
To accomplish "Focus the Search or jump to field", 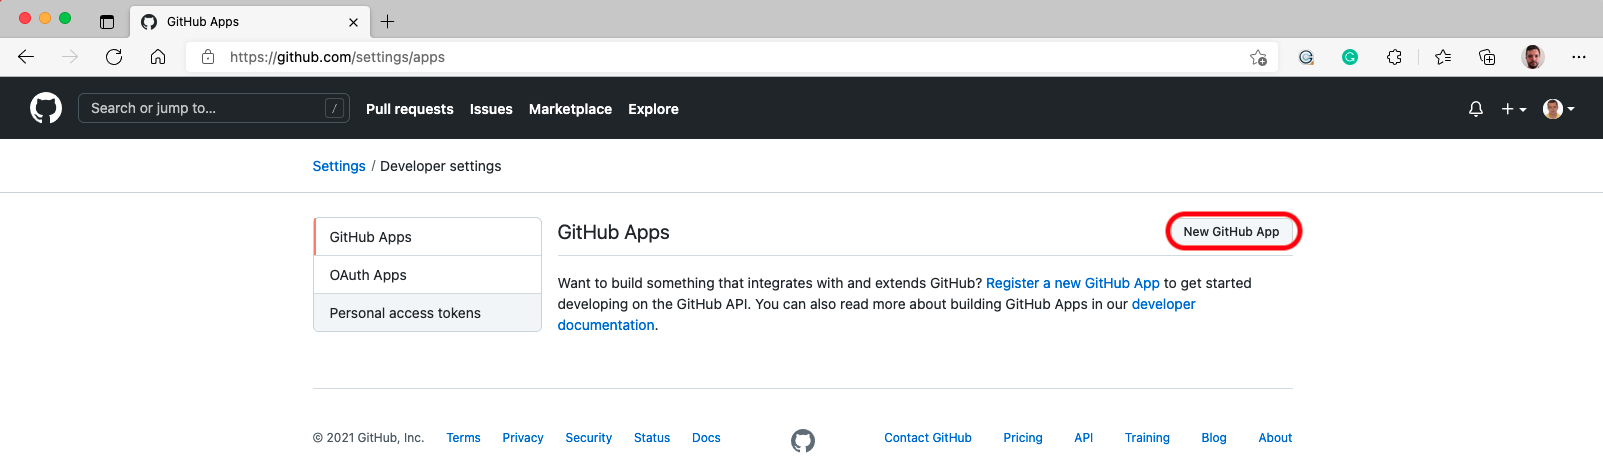I will [x=214, y=108].
